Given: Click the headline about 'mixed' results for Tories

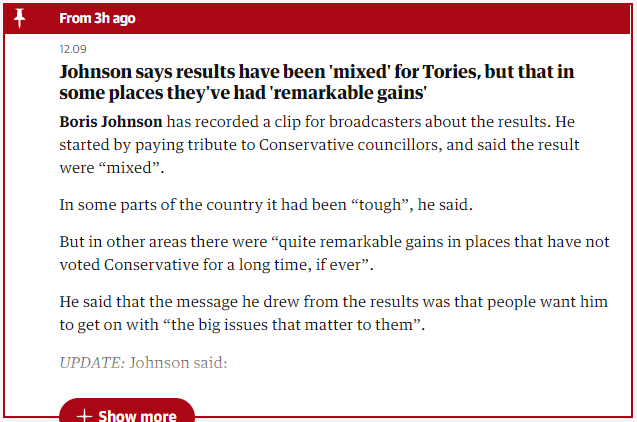Looking at the screenshot, I should 316,82.
